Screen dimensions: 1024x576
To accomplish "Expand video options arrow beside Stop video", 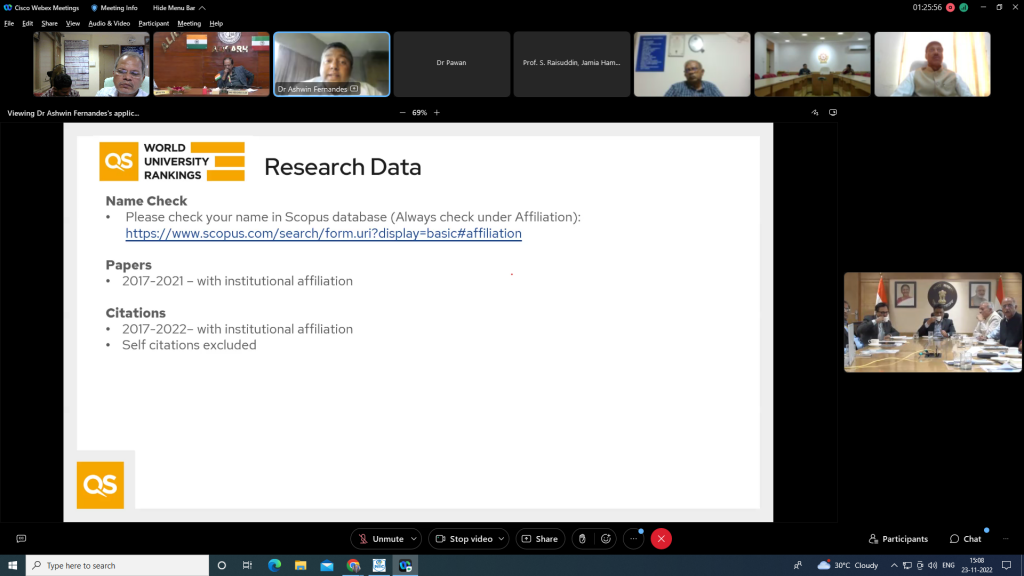I will click(x=501, y=539).
